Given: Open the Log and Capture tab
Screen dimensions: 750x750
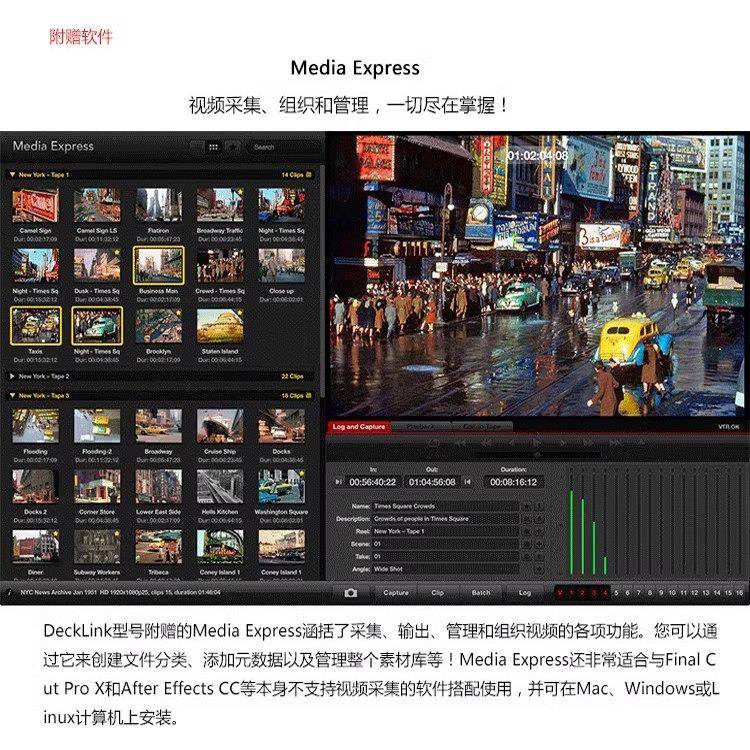Looking at the screenshot, I should point(359,427).
